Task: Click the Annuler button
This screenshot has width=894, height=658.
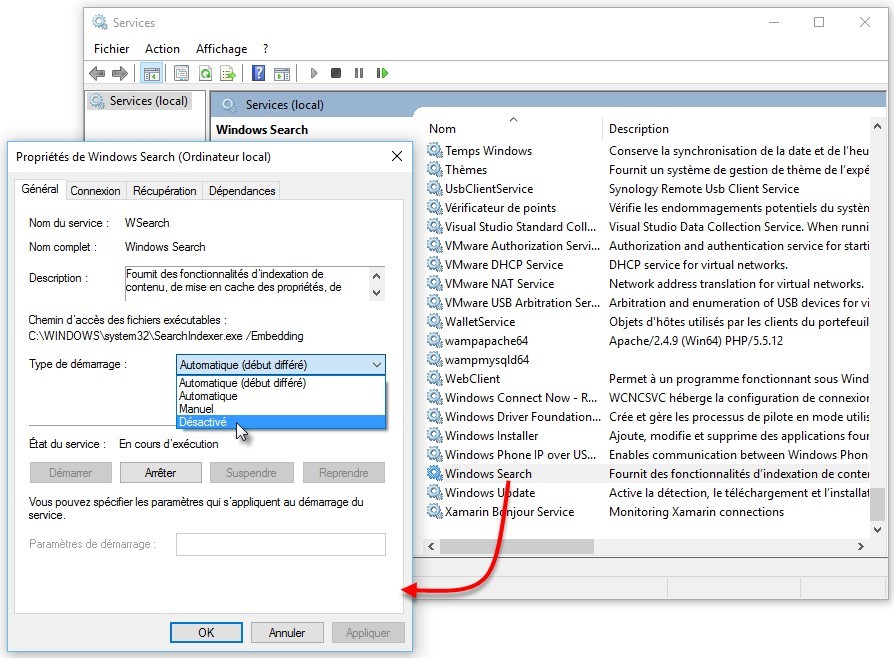Action: click(x=287, y=632)
